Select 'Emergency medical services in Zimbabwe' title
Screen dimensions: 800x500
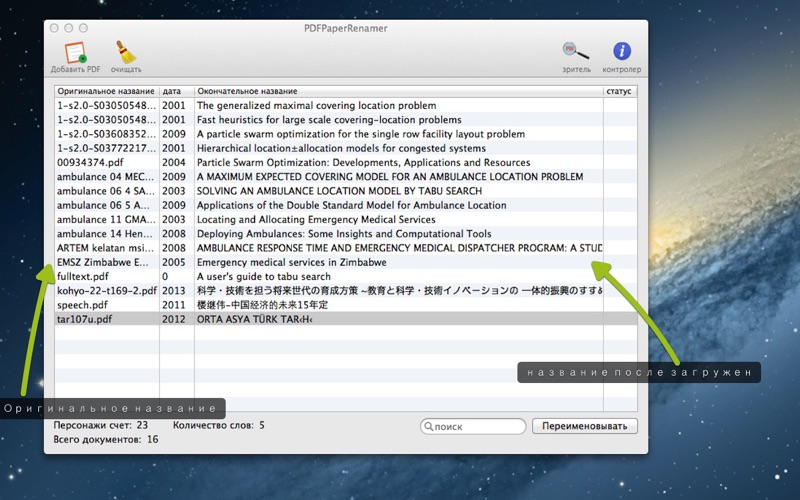point(291,263)
